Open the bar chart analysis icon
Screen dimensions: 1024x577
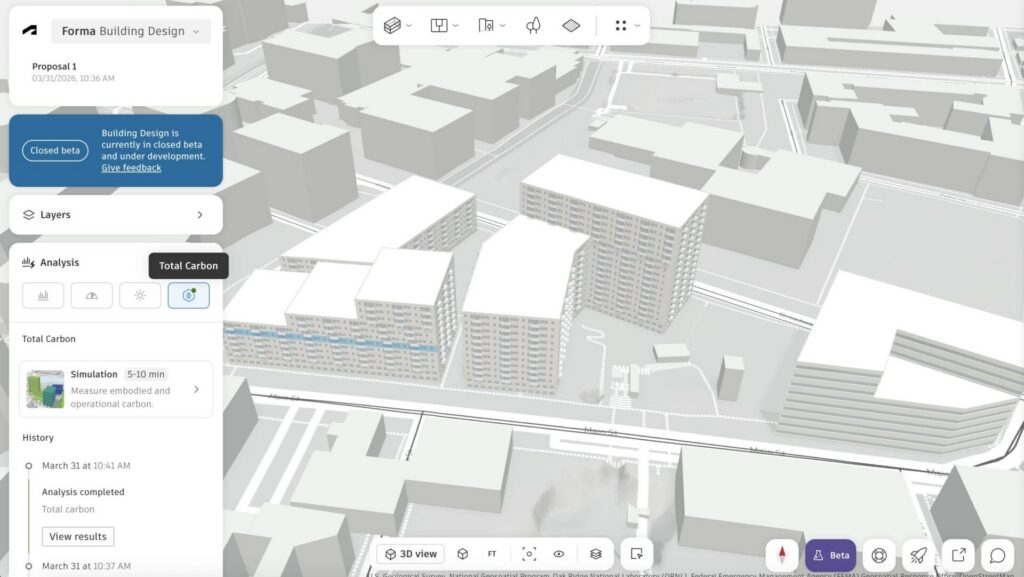click(43, 295)
